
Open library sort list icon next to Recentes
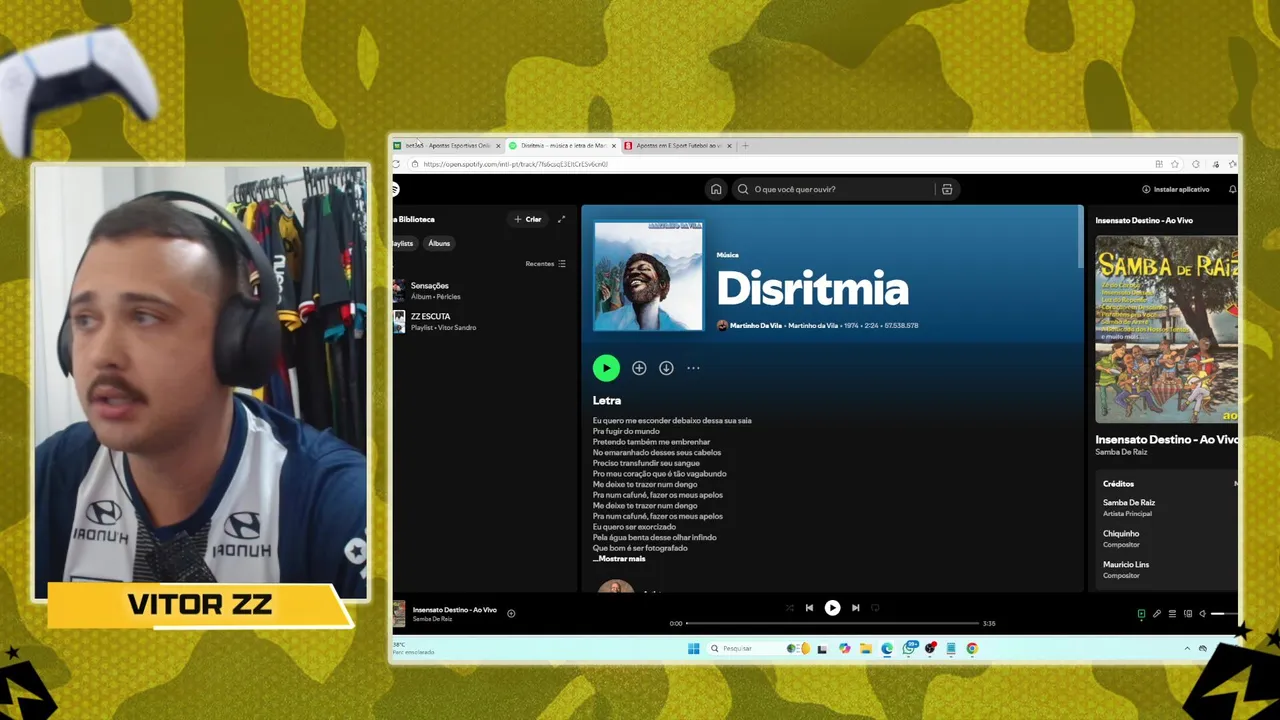pos(562,264)
